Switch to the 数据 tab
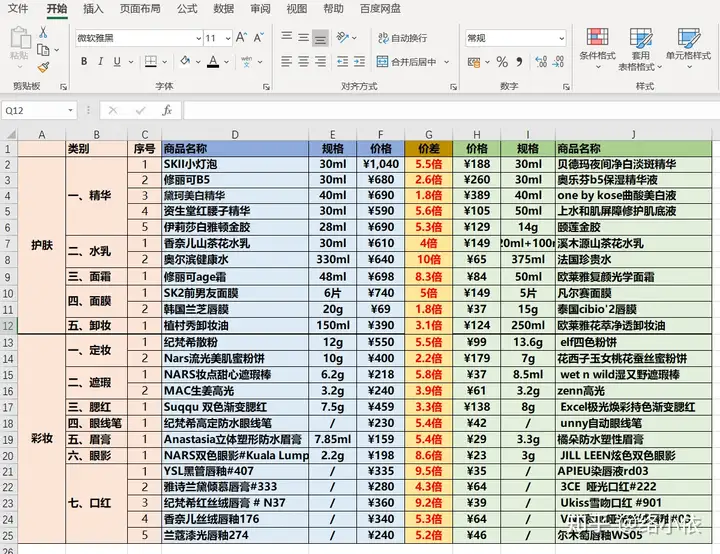This screenshot has width=720, height=554. (x=223, y=8)
